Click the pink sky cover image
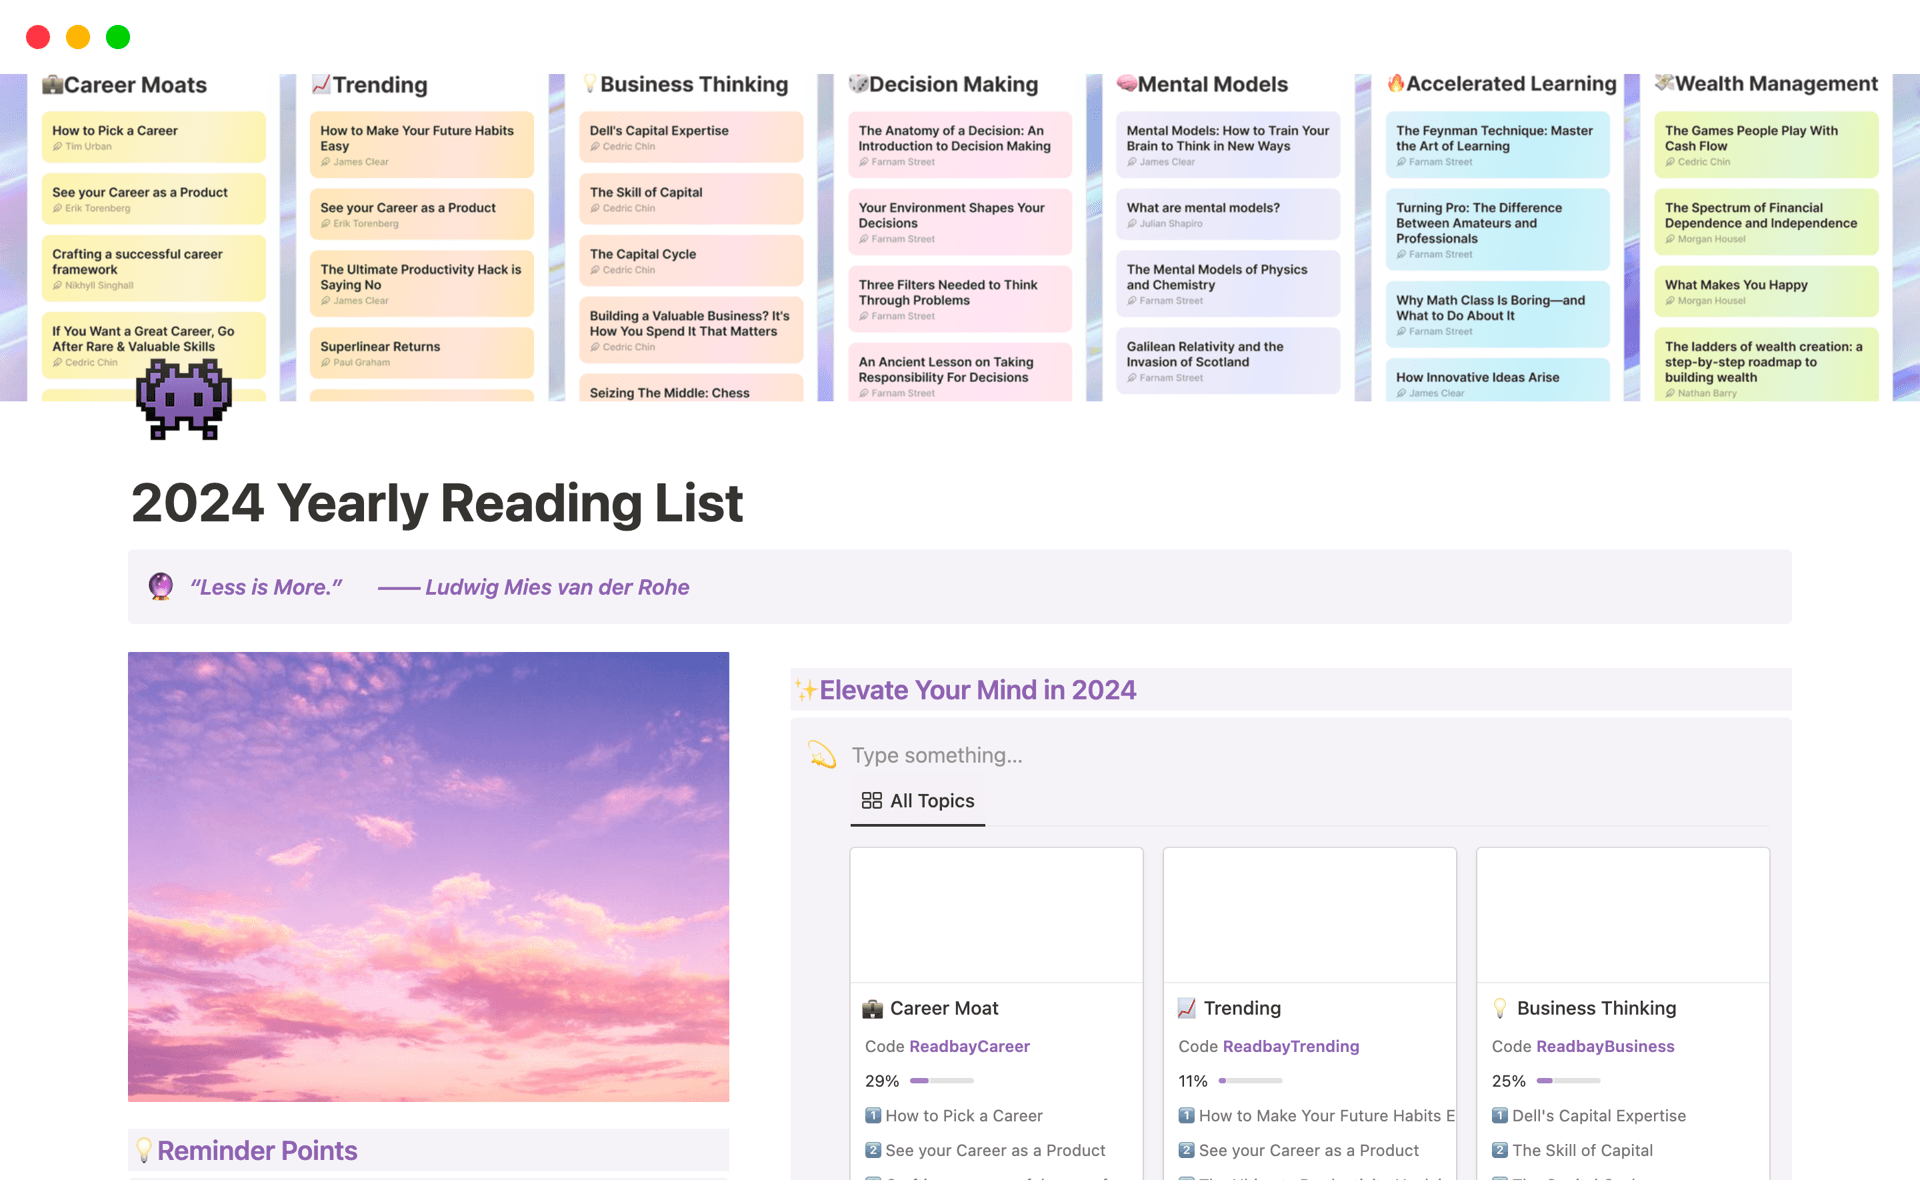 pyautogui.click(x=428, y=876)
